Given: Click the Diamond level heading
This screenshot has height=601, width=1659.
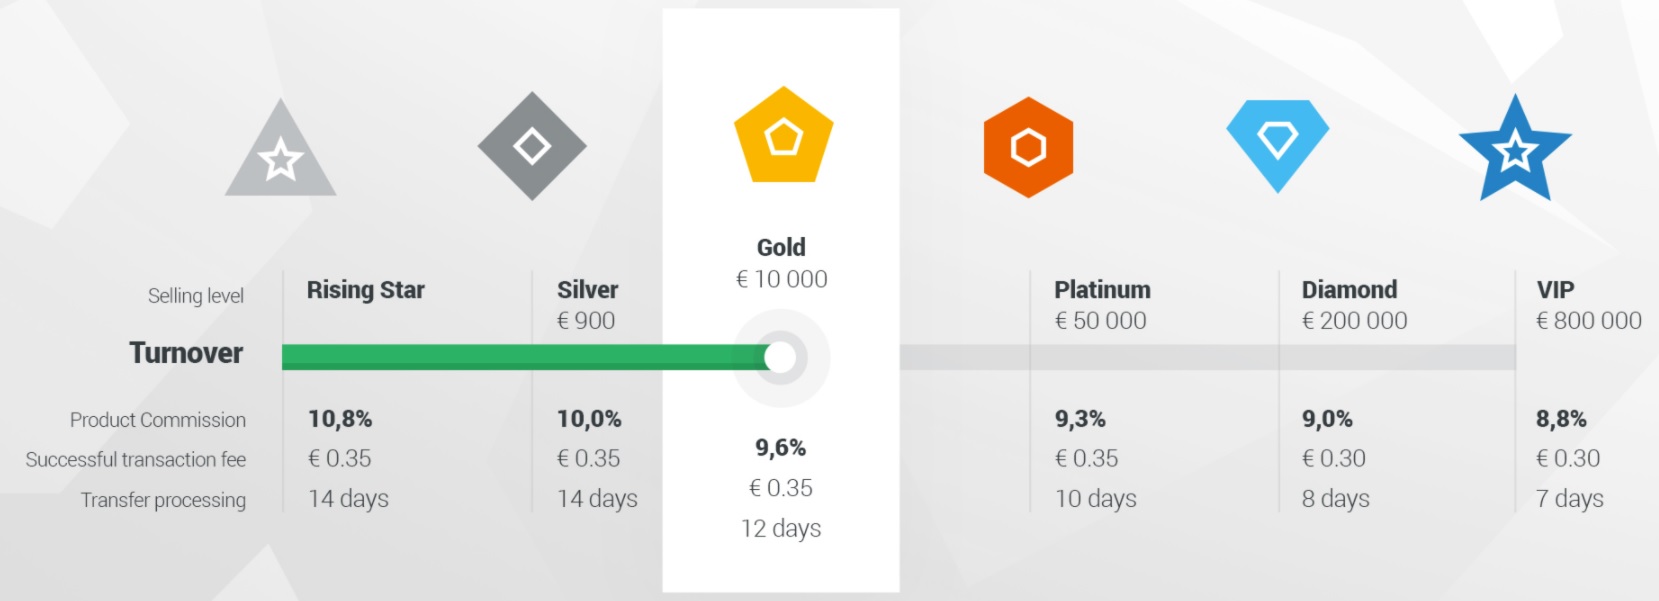Looking at the screenshot, I should 1349,290.
